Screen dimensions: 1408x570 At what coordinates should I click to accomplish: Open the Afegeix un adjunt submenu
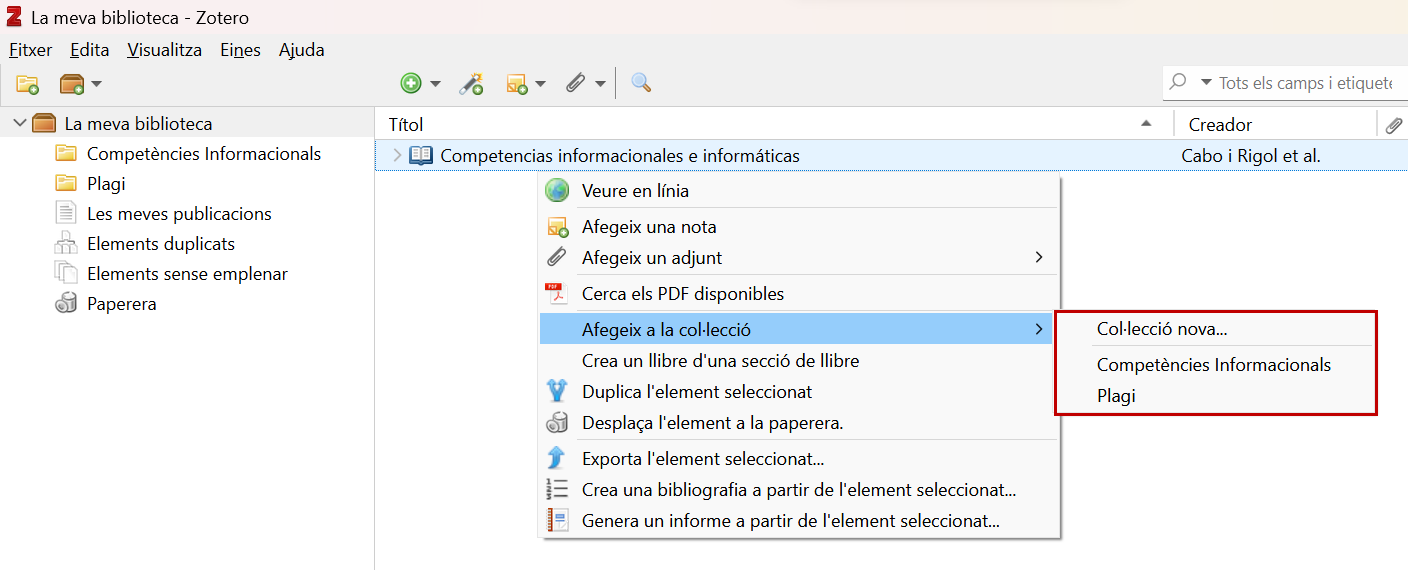(x=799, y=258)
